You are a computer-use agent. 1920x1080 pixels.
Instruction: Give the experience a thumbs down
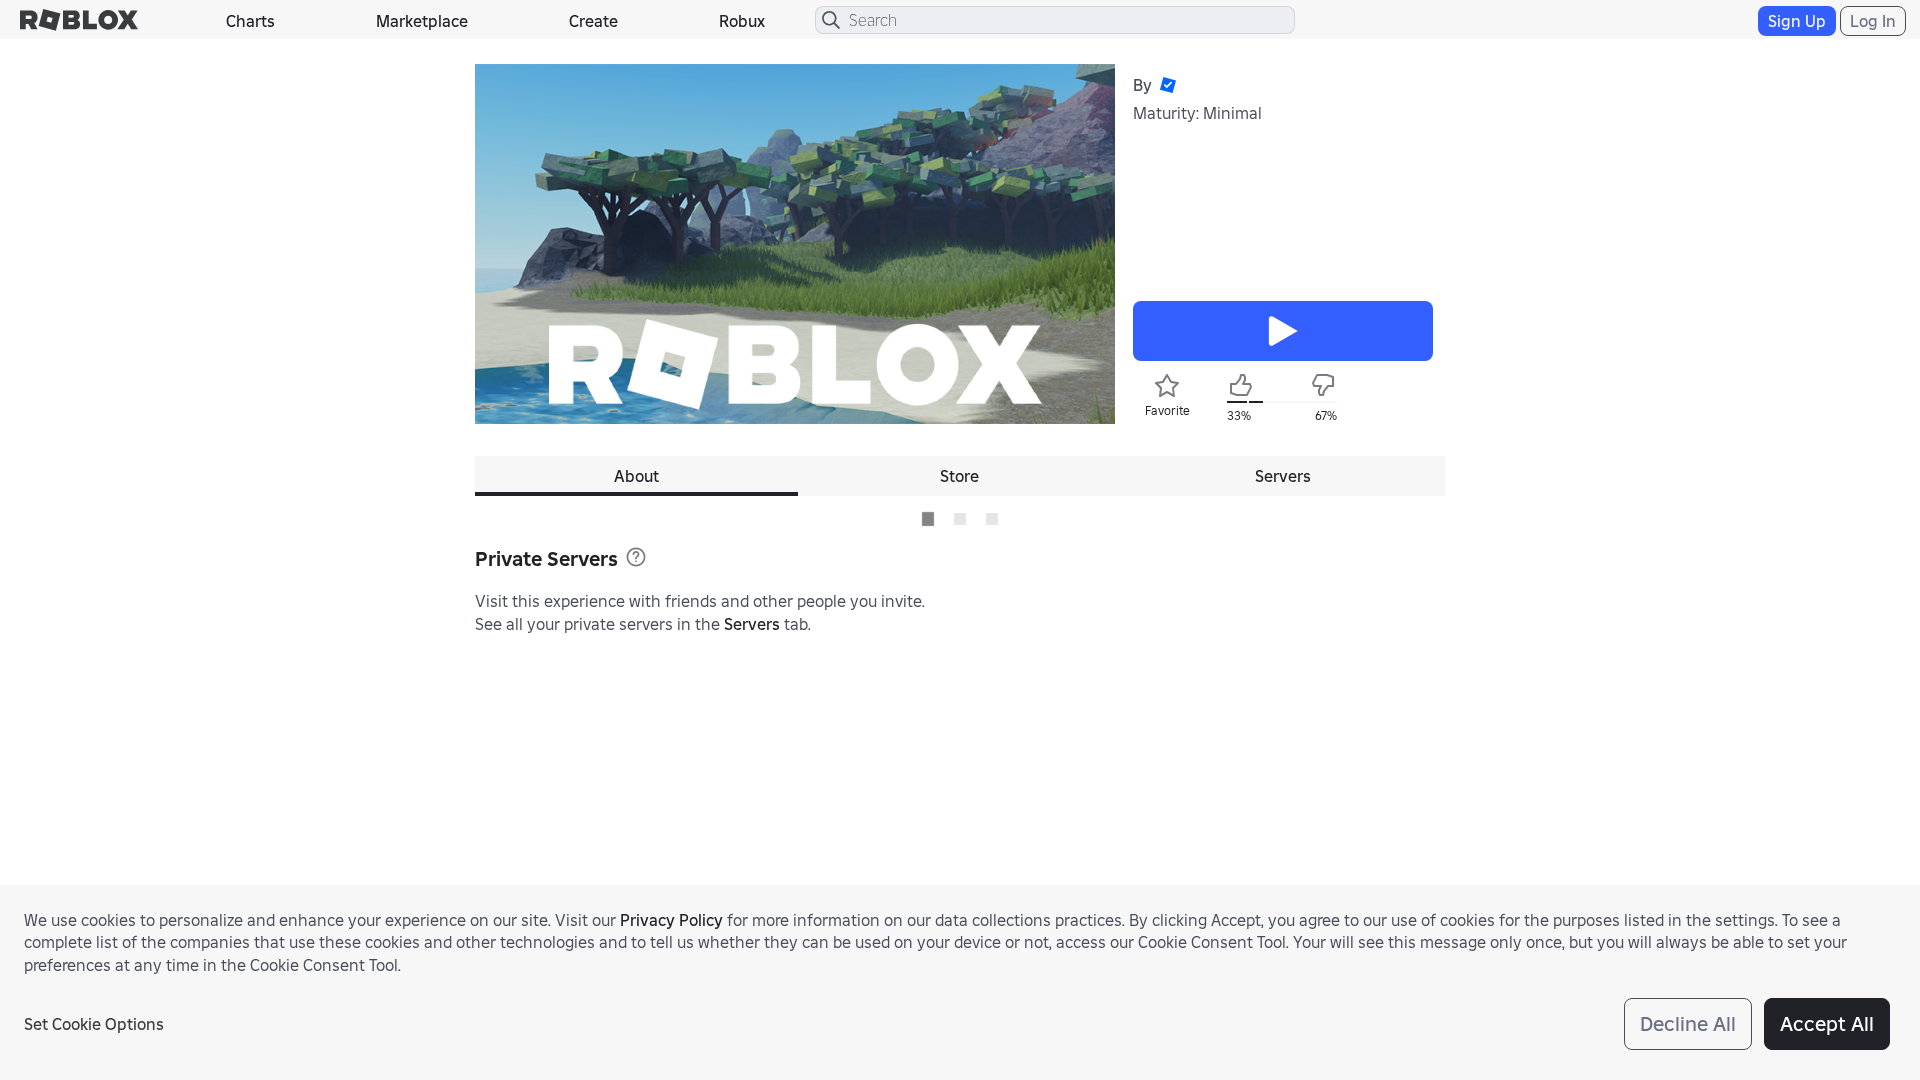click(x=1321, y=385)
